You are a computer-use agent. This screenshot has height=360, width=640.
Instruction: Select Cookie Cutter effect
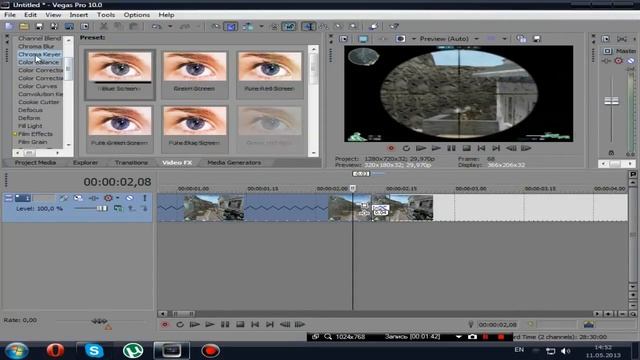pos(39,102)
